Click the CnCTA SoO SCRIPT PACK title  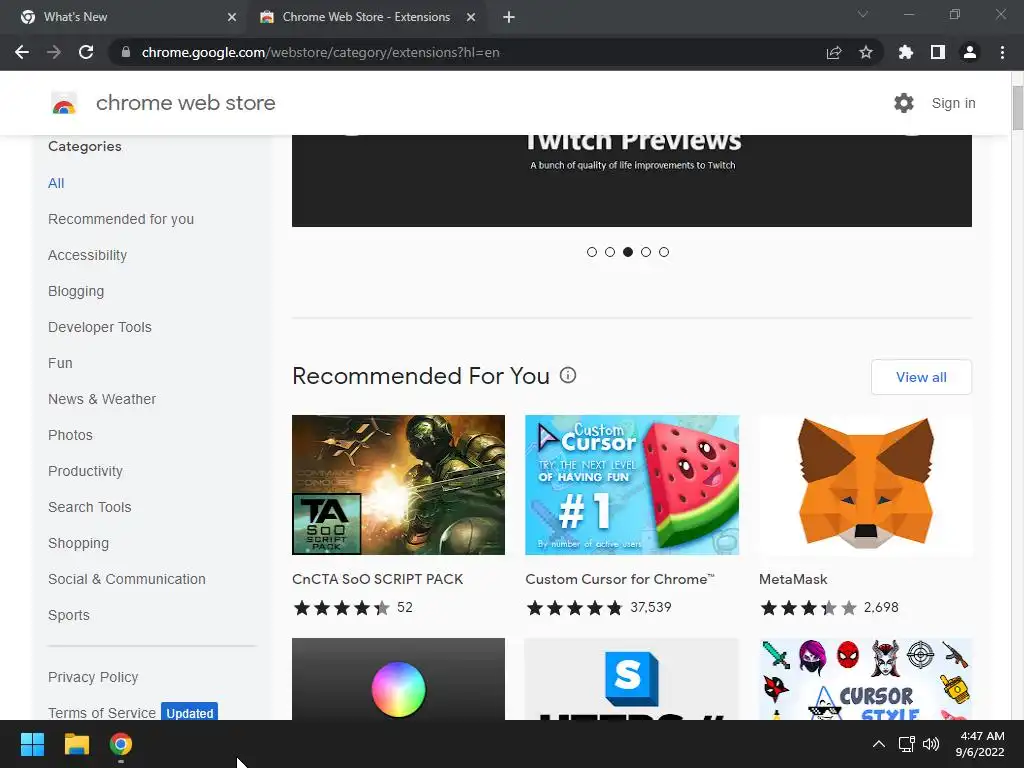(377, 579)
